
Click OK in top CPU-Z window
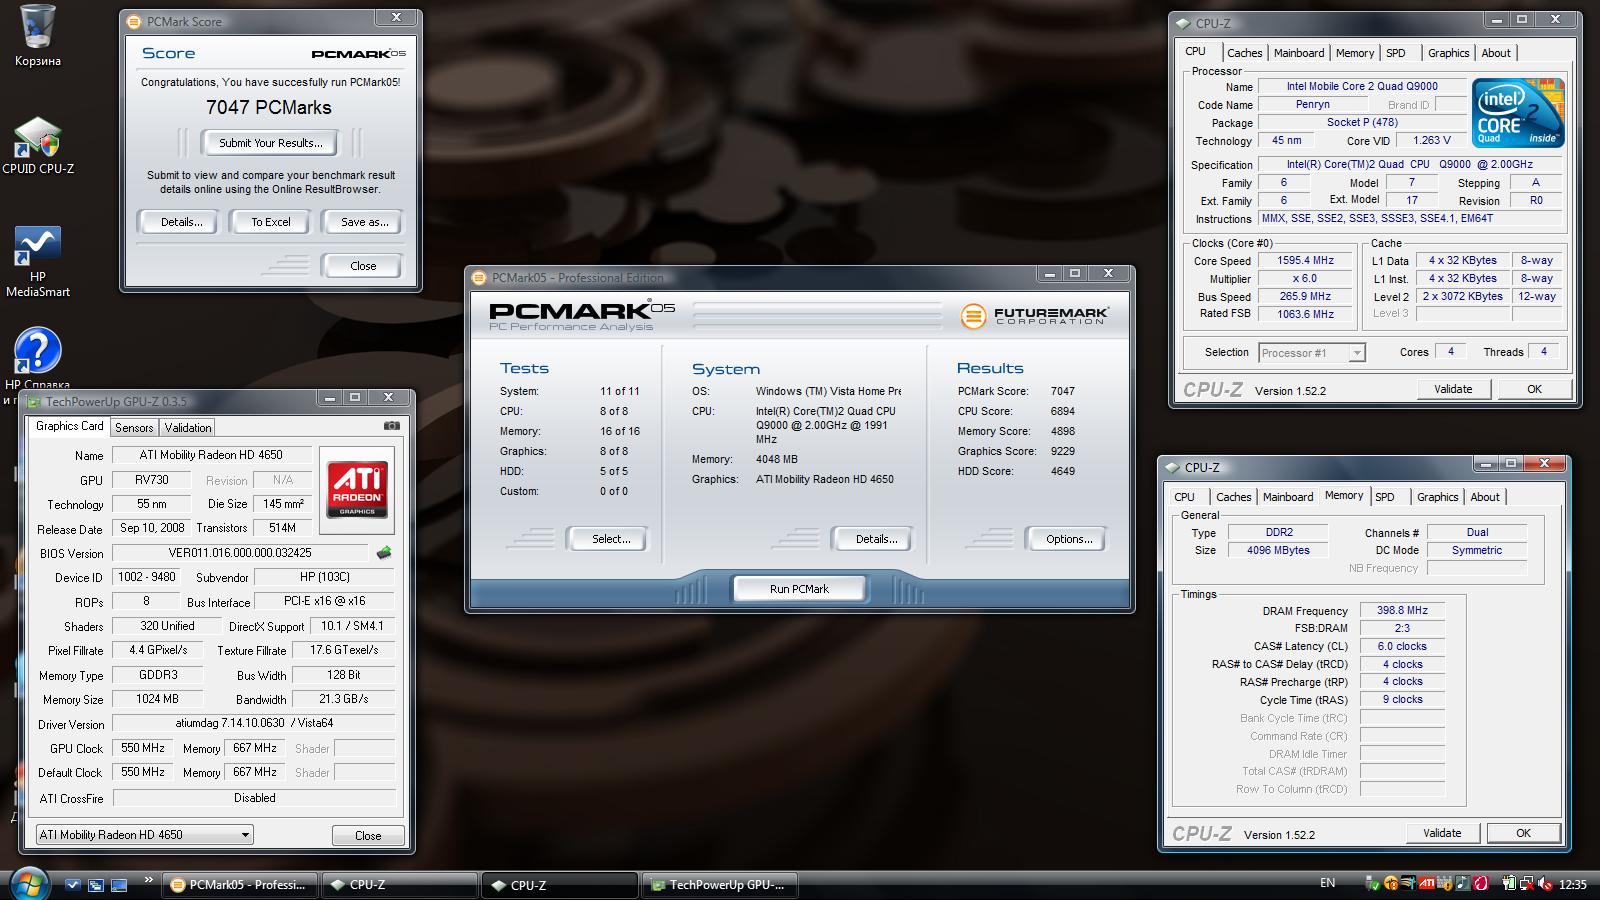(1534, 389)
